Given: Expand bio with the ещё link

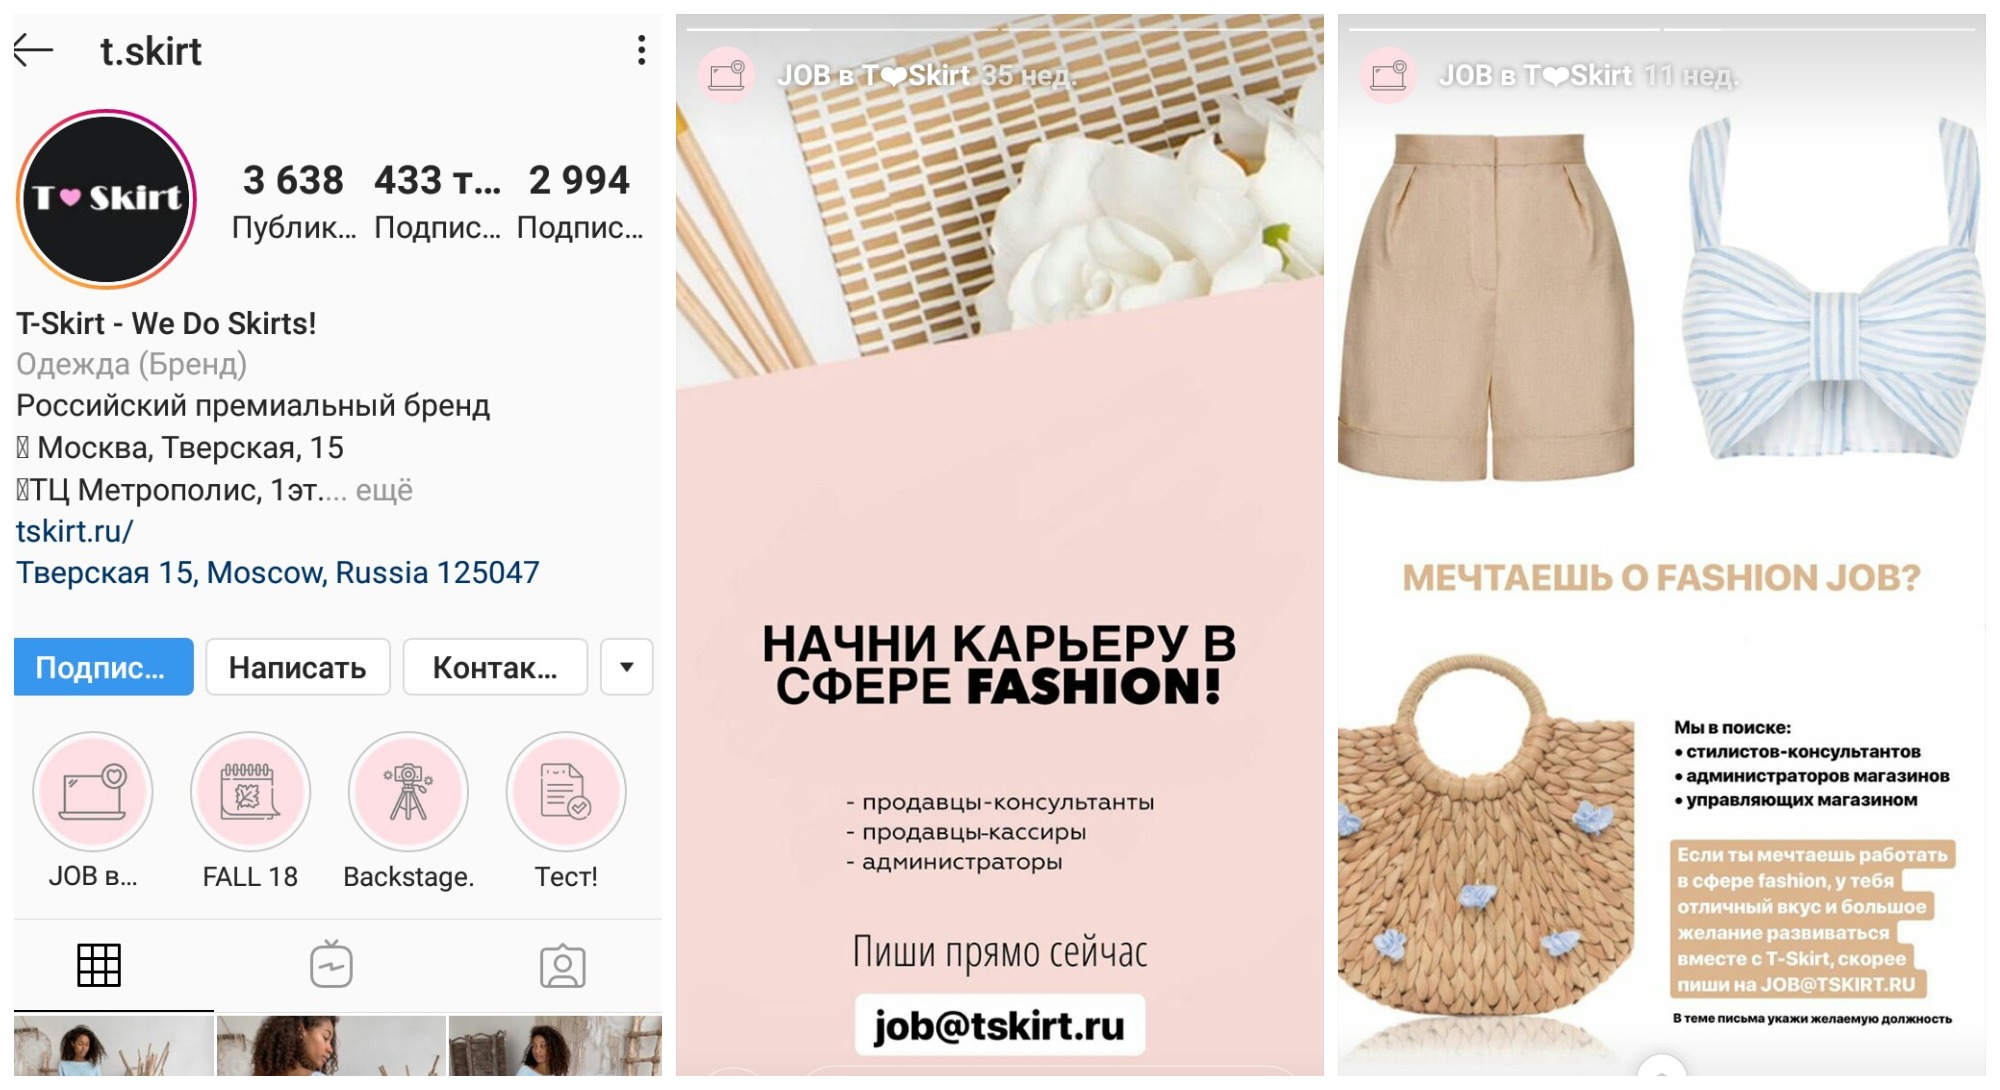Looking at the screenshot, I should point(384,490).
